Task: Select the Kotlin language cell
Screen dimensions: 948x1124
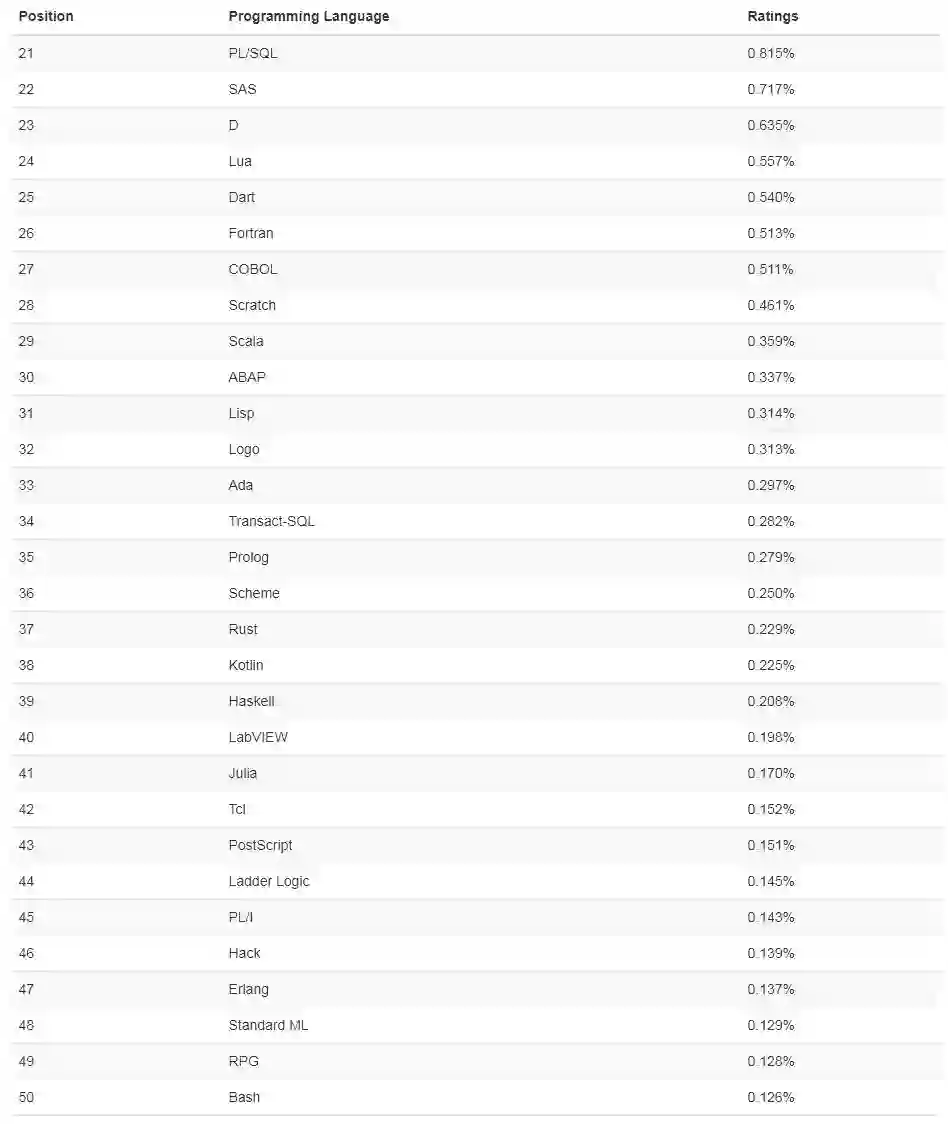Action: click(x=246, y=665)
